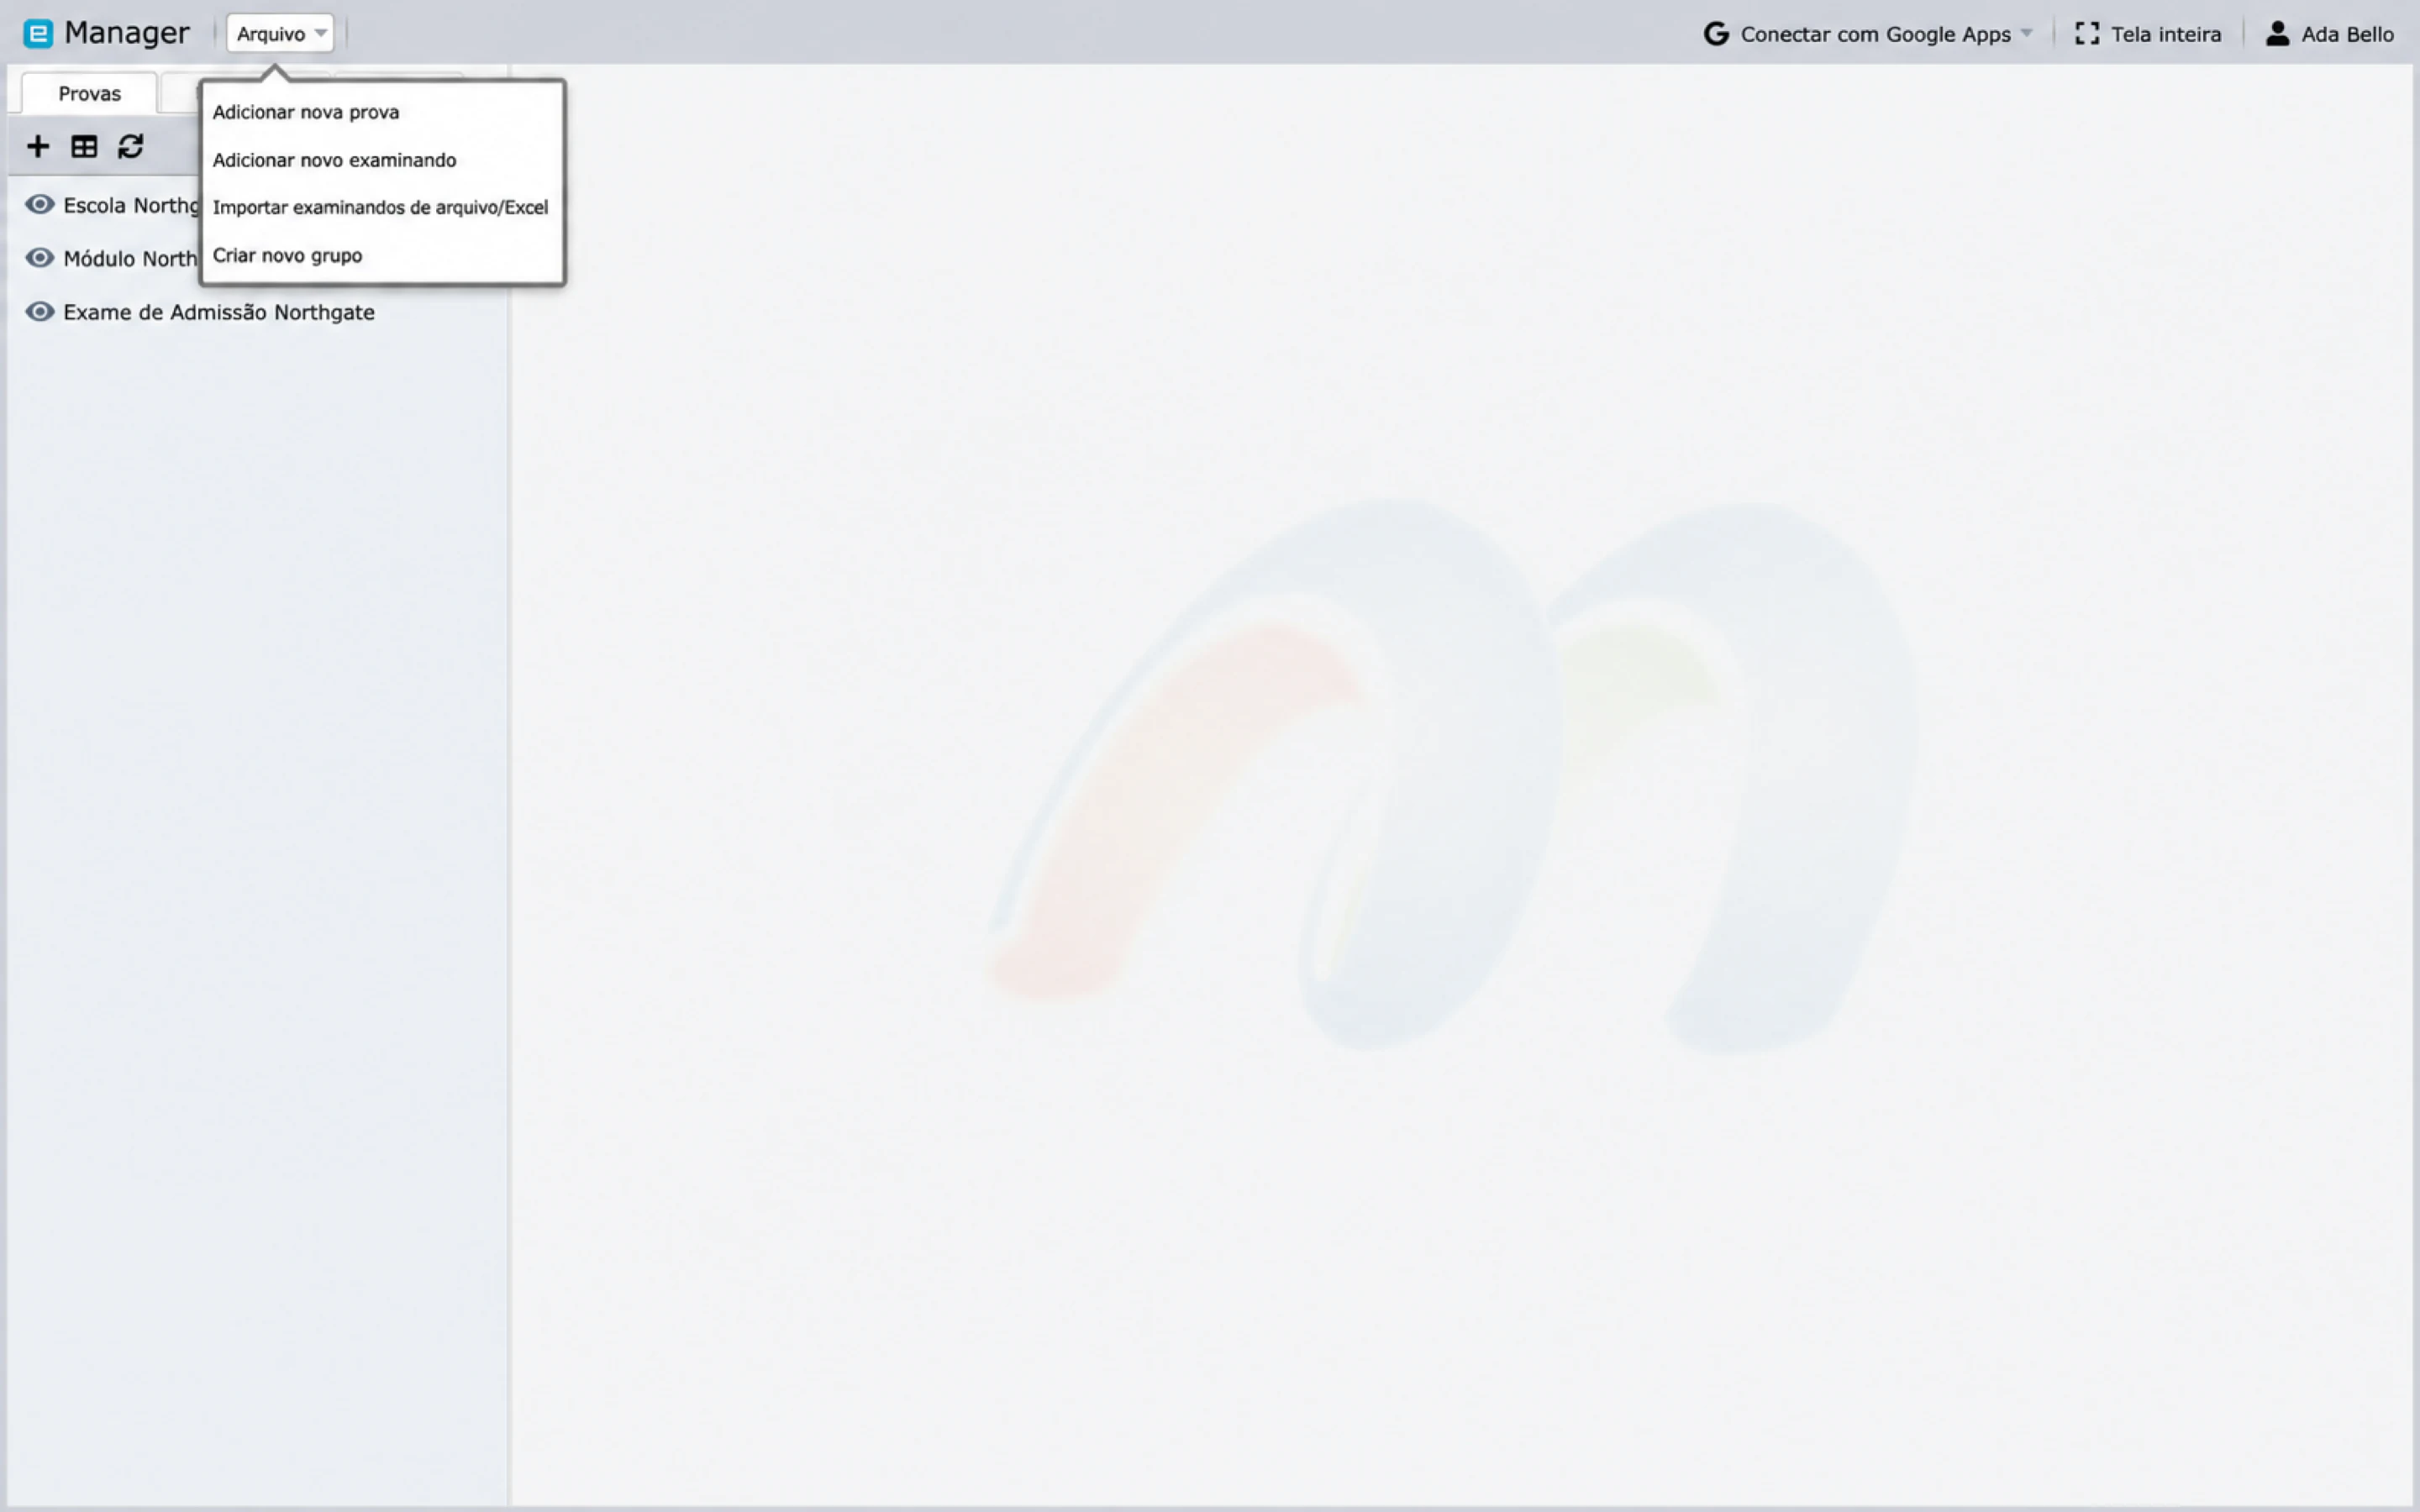Toggle visibility of Módulo North test
This screenshot has width=2420, height=1512.
click(39, 258)
